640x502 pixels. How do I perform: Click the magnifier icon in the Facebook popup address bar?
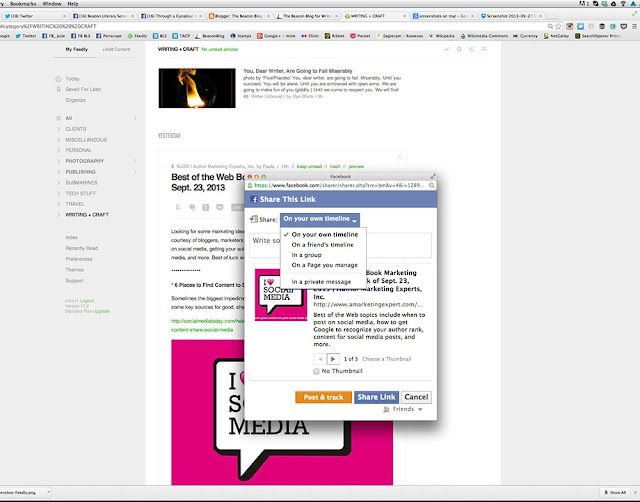coord(431,185)
